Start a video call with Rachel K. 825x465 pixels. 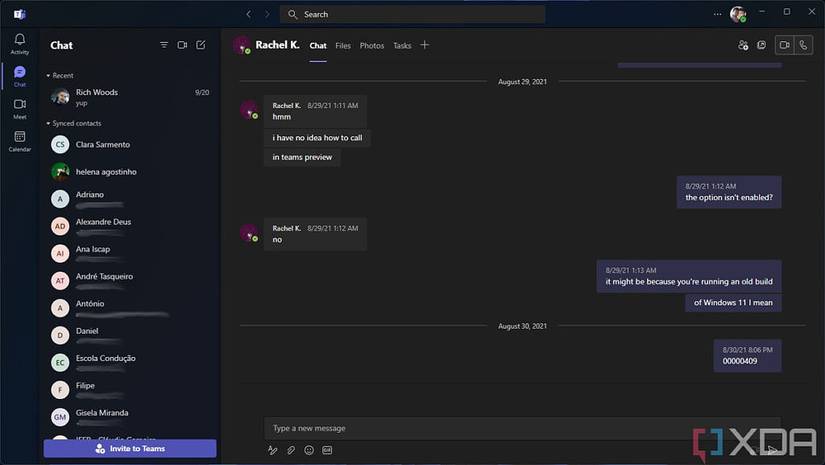click(784, 45)
